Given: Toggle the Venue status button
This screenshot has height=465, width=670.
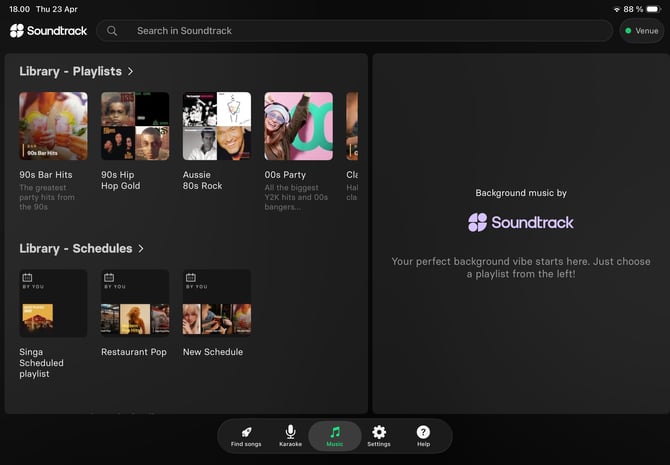Looking at the screenshot, I should pyautogui.click(x=641, y=31).
